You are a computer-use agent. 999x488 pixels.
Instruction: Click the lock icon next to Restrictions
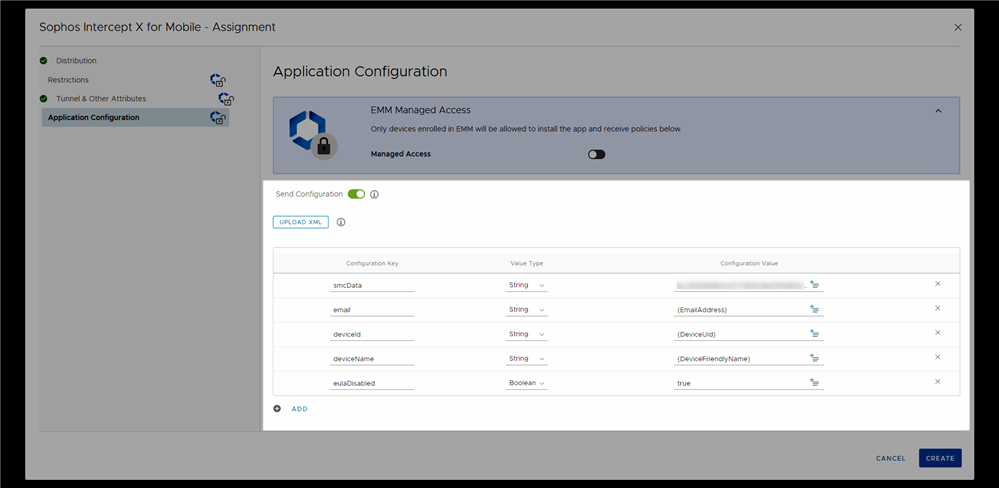click(218, 80)
